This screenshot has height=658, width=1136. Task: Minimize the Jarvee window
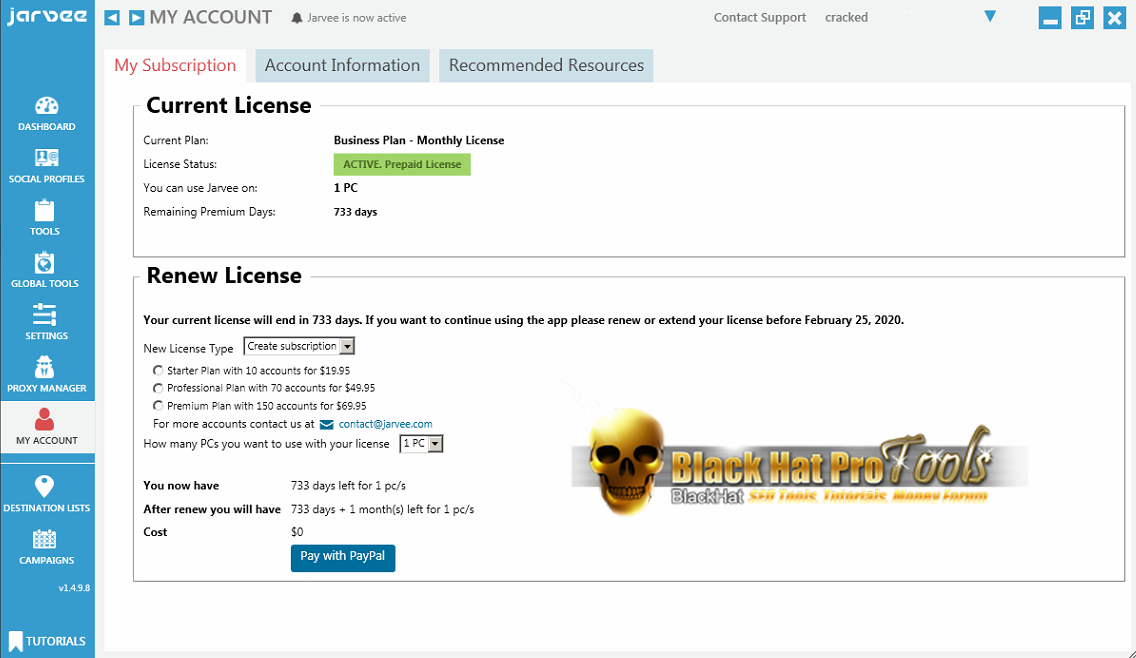1050,17
